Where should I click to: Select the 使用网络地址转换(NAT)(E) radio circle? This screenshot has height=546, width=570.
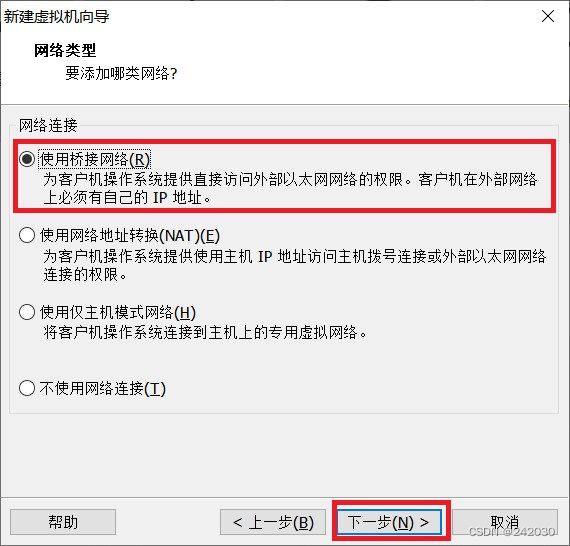[27, 235]
